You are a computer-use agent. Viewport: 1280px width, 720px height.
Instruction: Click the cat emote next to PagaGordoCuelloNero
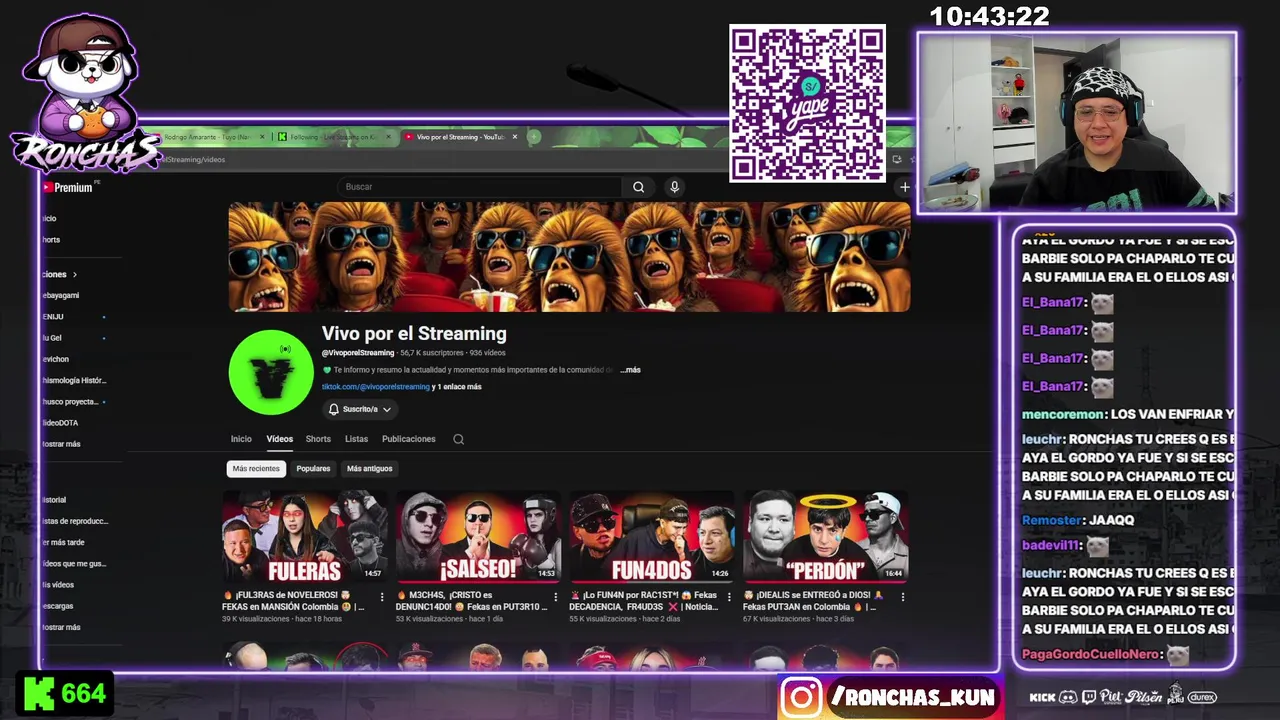click(x=1178, y=654)
